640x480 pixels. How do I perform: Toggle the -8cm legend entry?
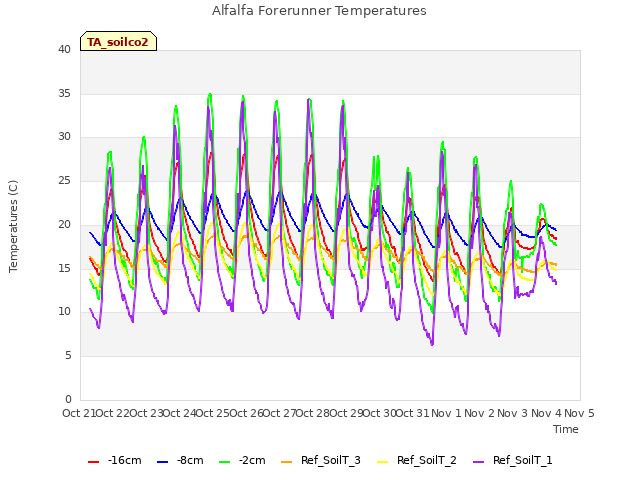pyautogui.click(x=180, y=460)
